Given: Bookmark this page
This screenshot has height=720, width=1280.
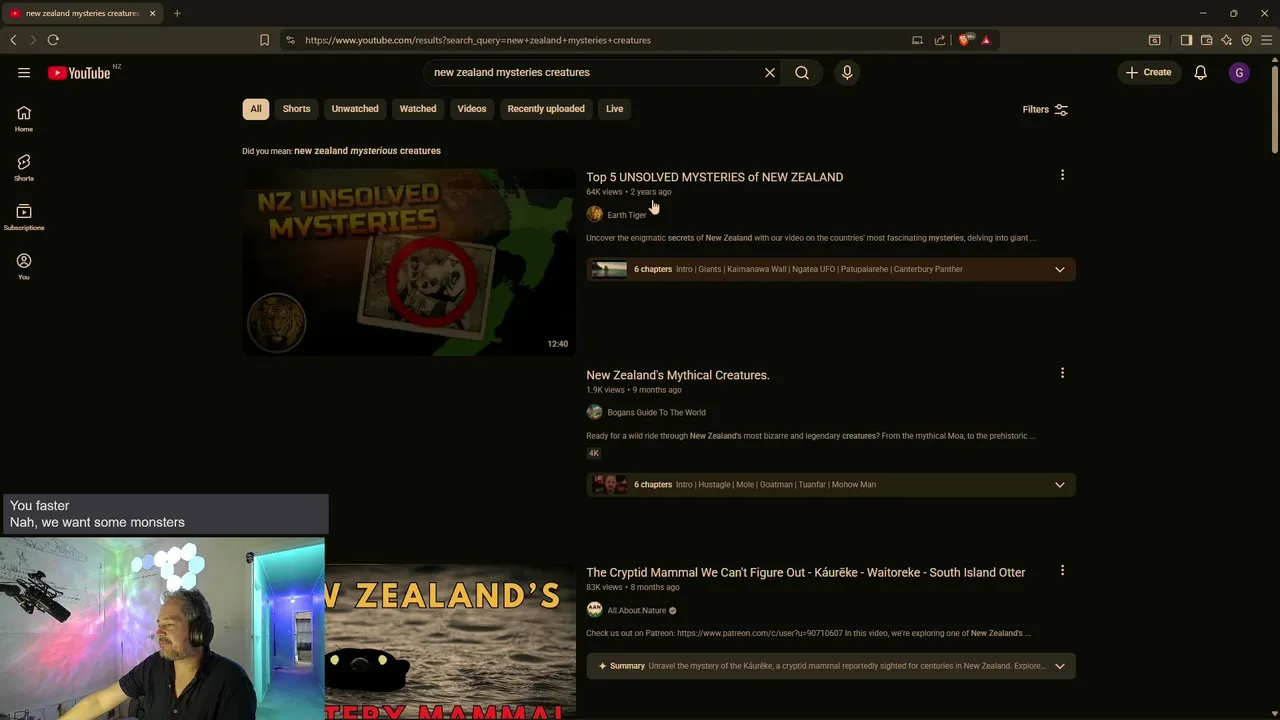Looking at the screenshot, I should pos(264,40).
